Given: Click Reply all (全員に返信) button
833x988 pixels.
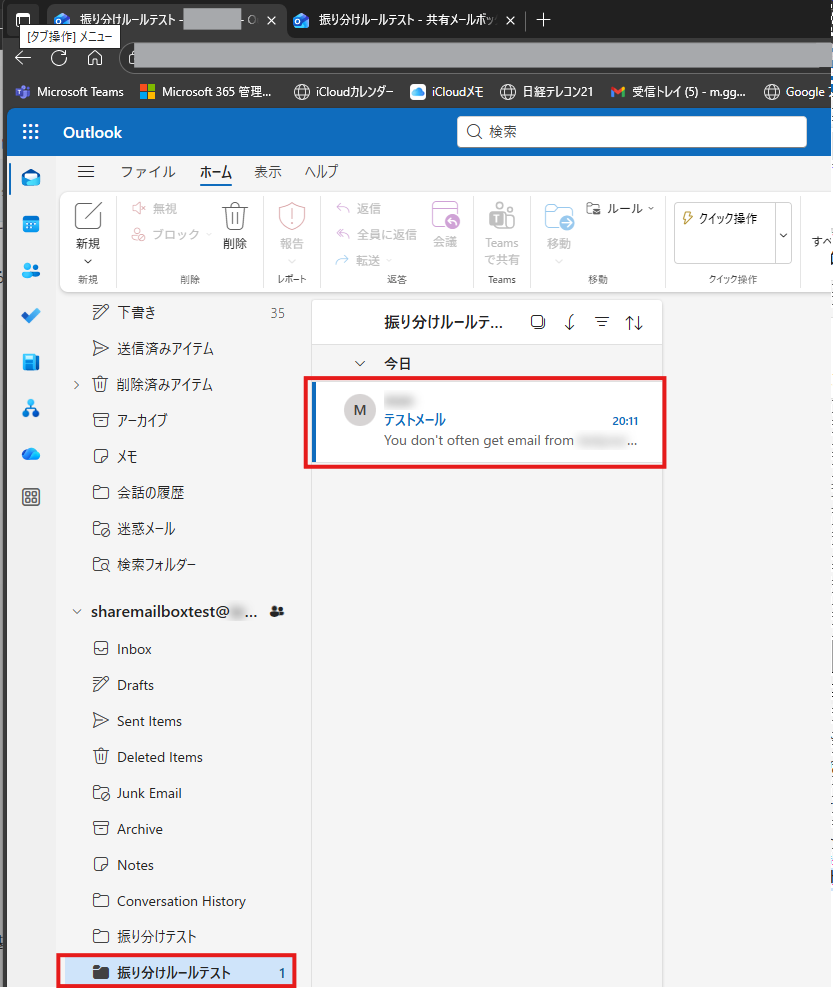Looking at the screenshot, I should click(376, 234).
